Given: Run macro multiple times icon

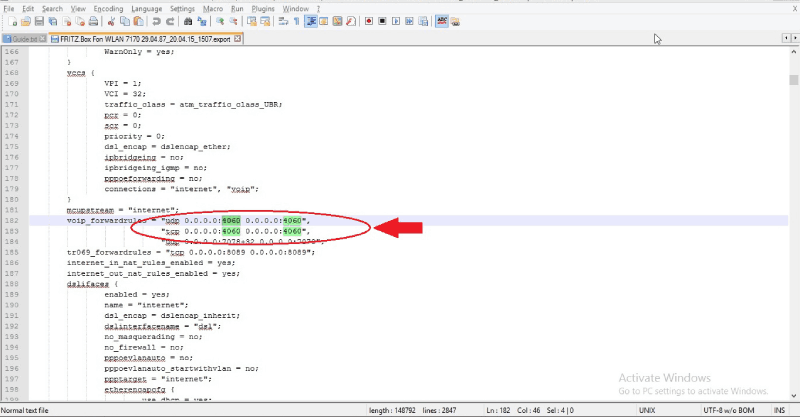Looking at the screenshot, I should tap(409, 21).
